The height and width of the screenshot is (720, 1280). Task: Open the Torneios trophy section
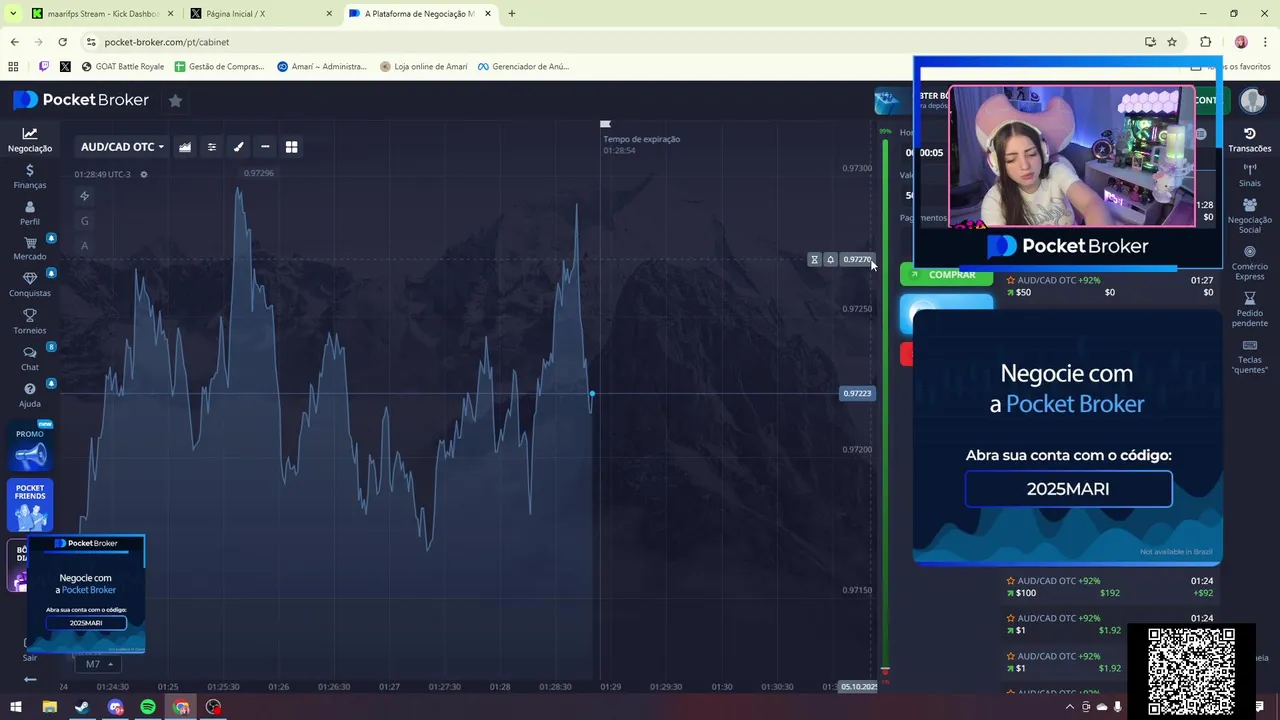(x=30, y=322)
